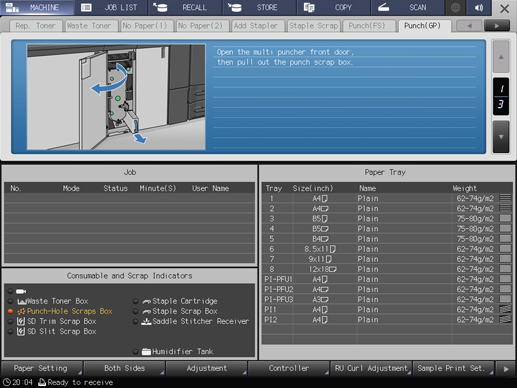Open the STORE screen

coord(259,8)
